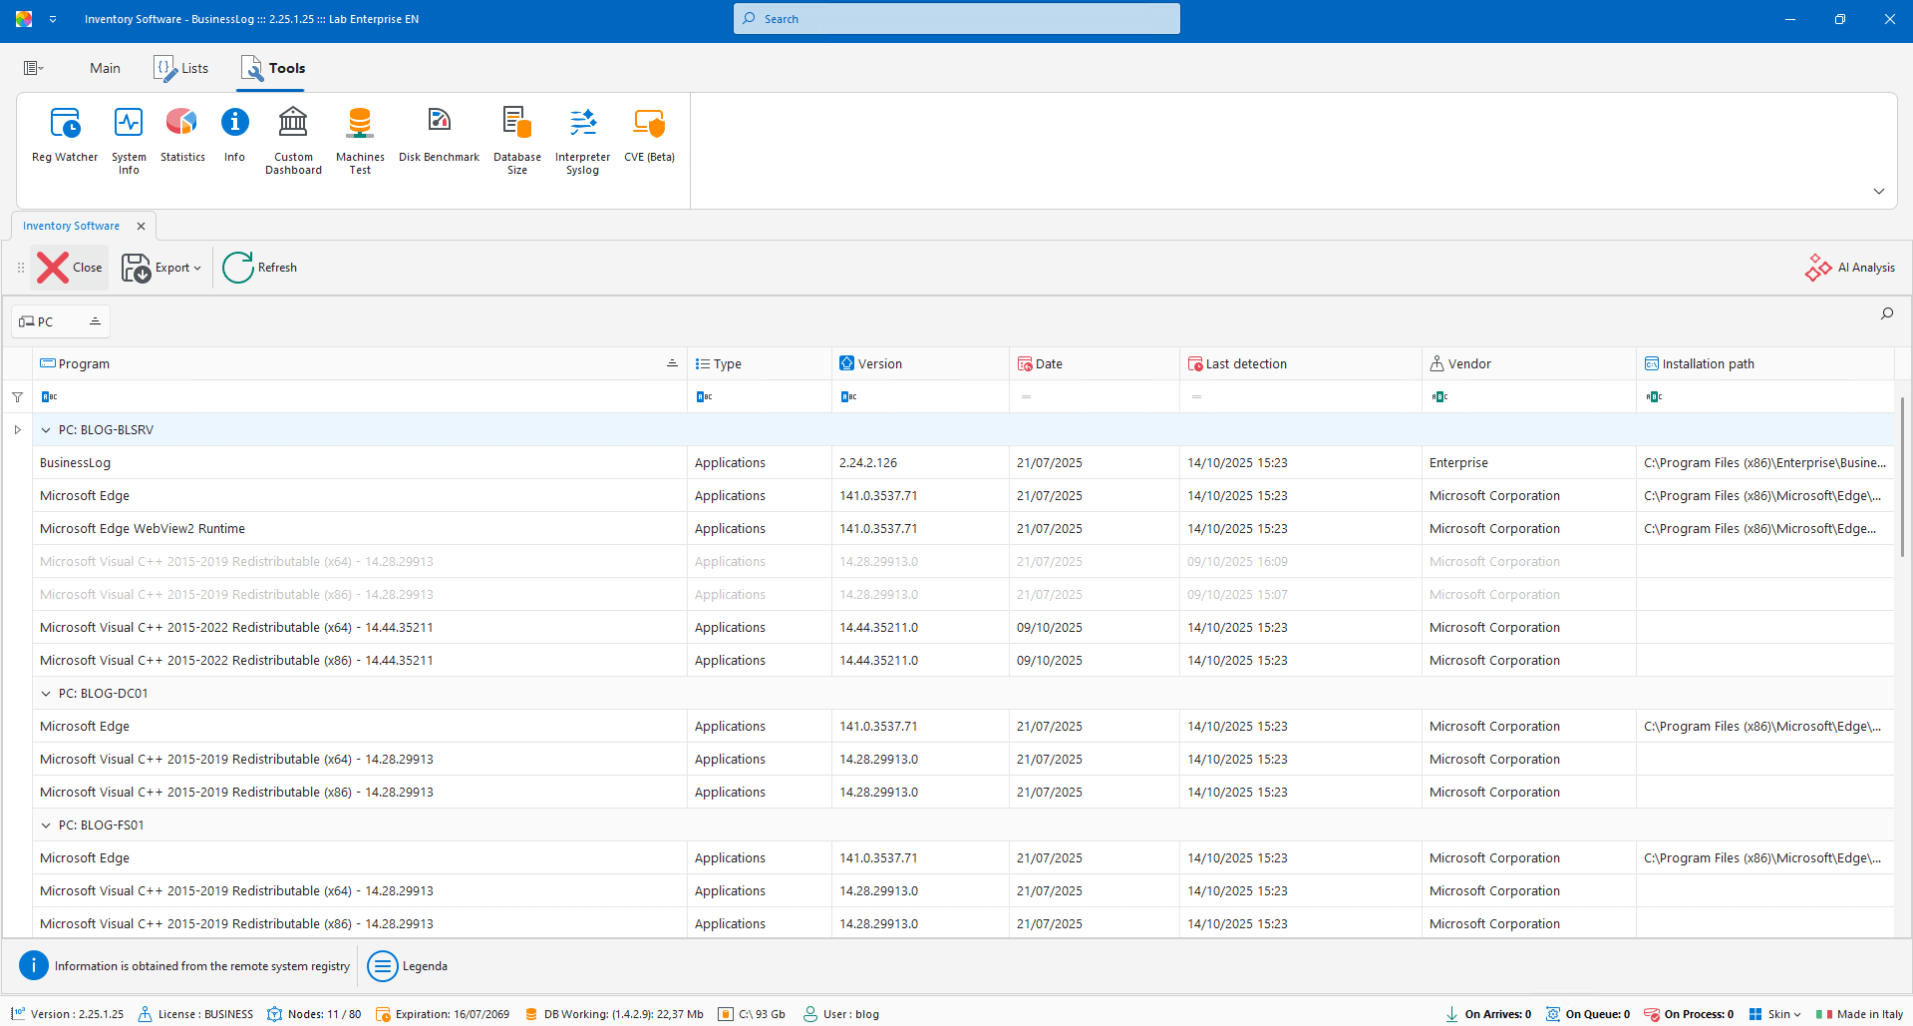Click the Statistics pie chart icon
This screenshot has height=1026, width=1913.
coord(182,123)
